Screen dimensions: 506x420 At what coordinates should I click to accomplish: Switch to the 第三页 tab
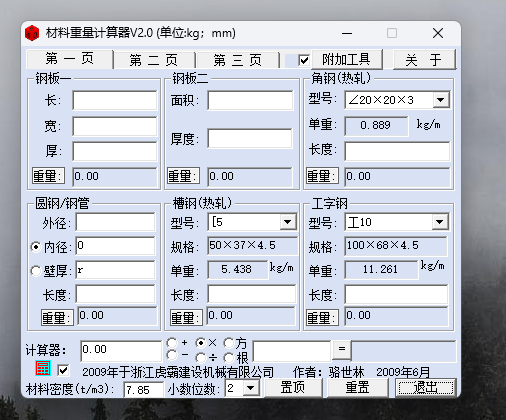pyautogui.click(x=238, y=60)
